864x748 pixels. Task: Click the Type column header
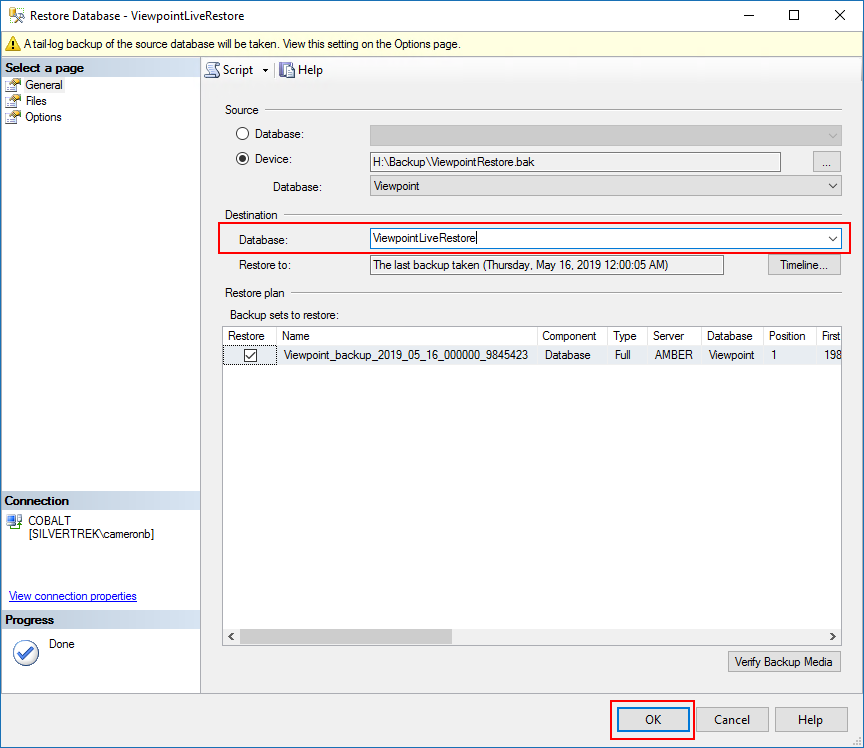pyautogui.click(x=627, y=336)
